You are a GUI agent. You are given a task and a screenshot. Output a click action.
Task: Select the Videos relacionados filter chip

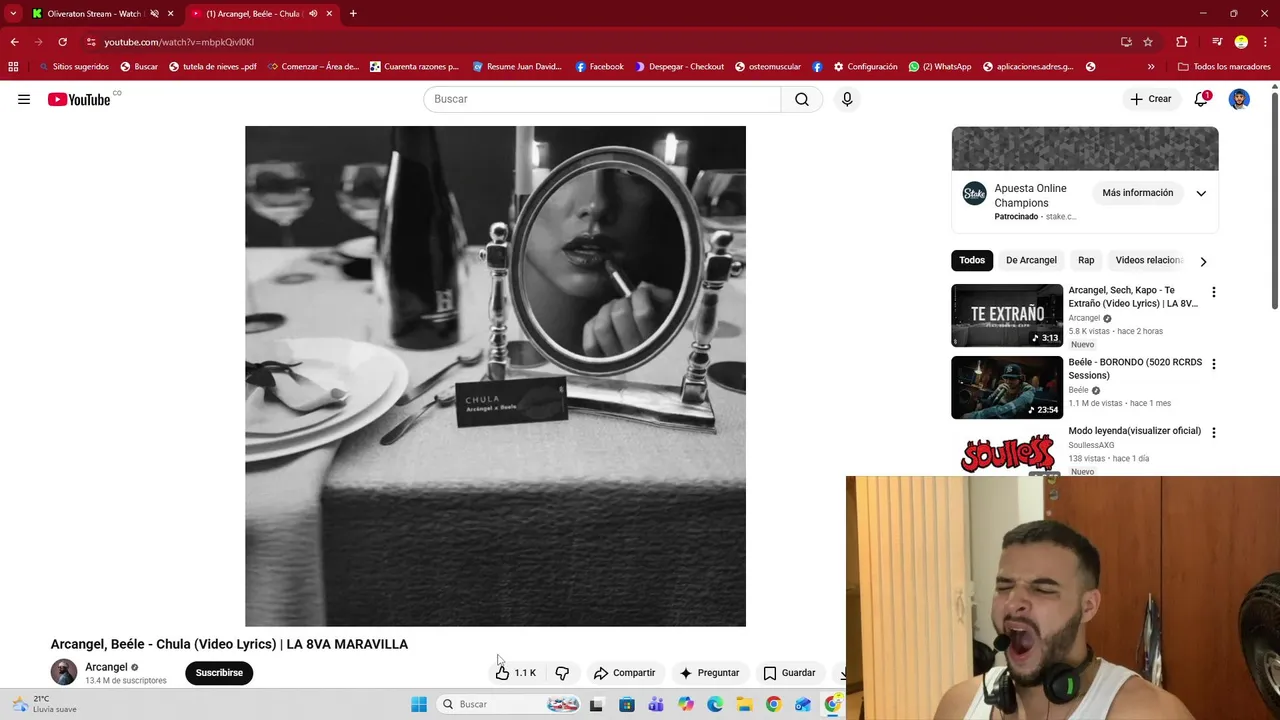click(x=1149, y=260)
